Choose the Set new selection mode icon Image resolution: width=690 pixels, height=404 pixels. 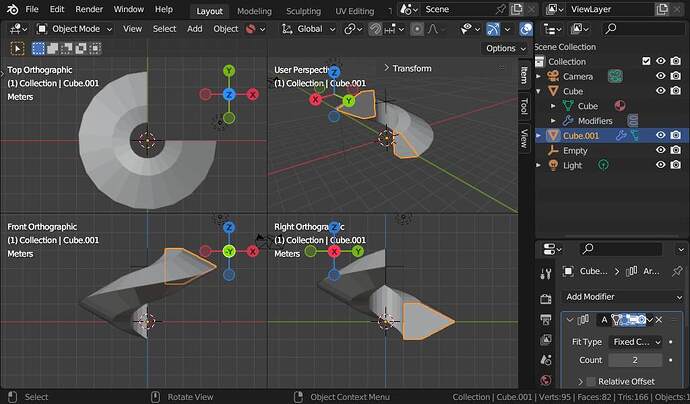[38, 48]
